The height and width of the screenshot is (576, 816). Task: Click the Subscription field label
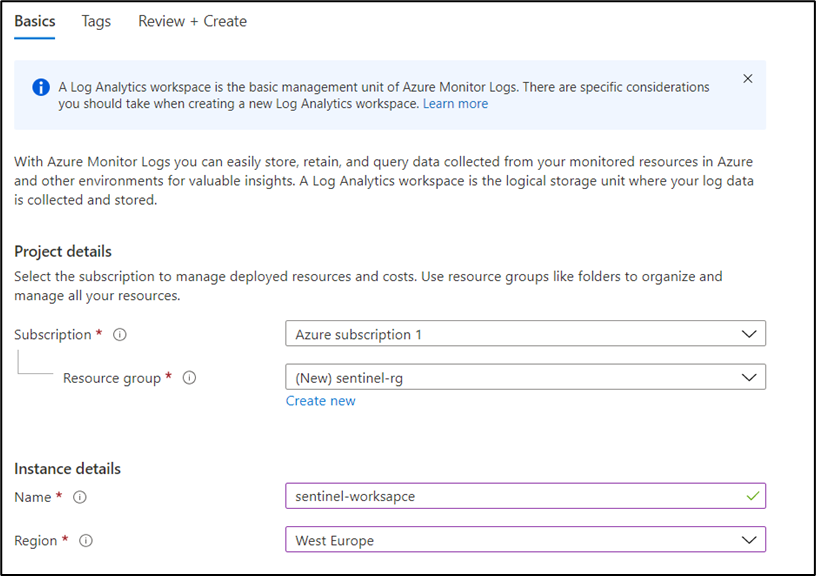(53, 335)
